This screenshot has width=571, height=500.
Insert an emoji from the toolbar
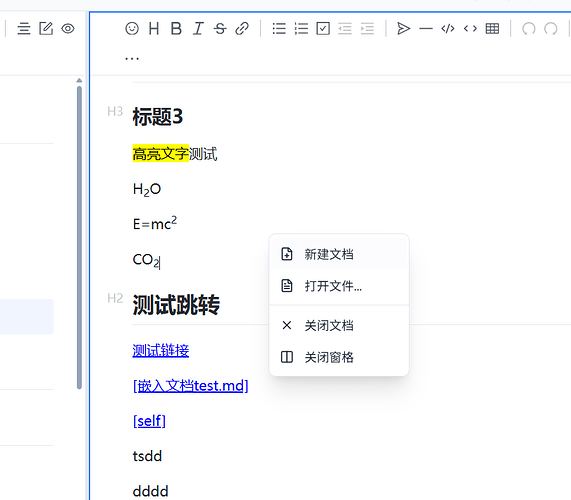[x=132, y=28]
